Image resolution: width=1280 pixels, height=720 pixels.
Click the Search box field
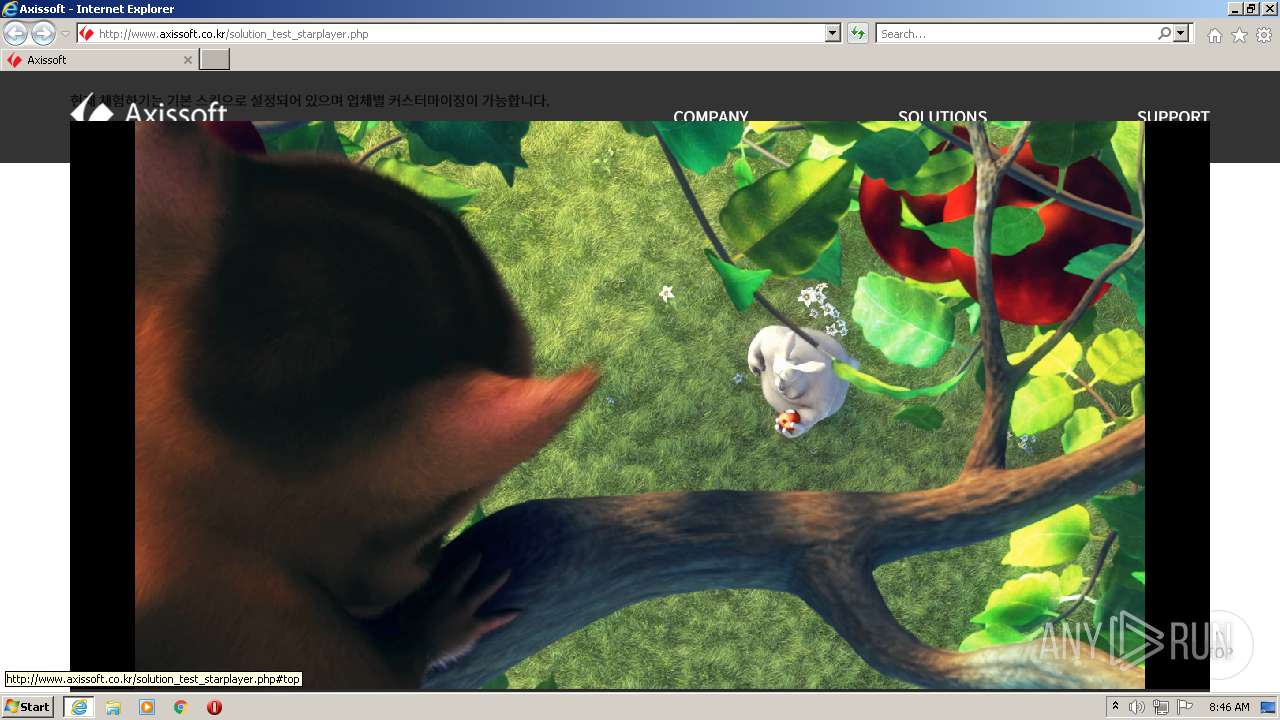1016,34
